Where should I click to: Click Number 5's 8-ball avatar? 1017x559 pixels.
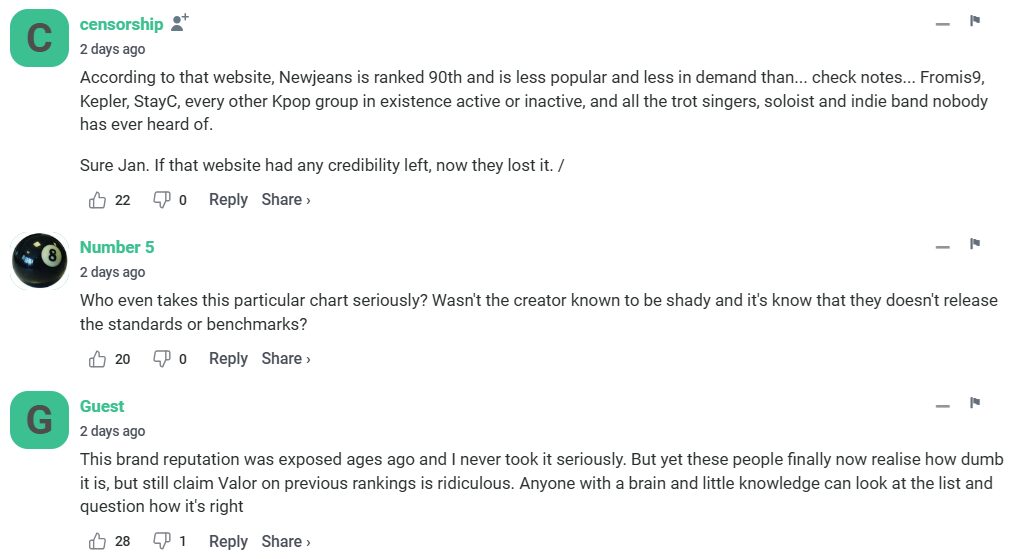(x=39, y=261)
